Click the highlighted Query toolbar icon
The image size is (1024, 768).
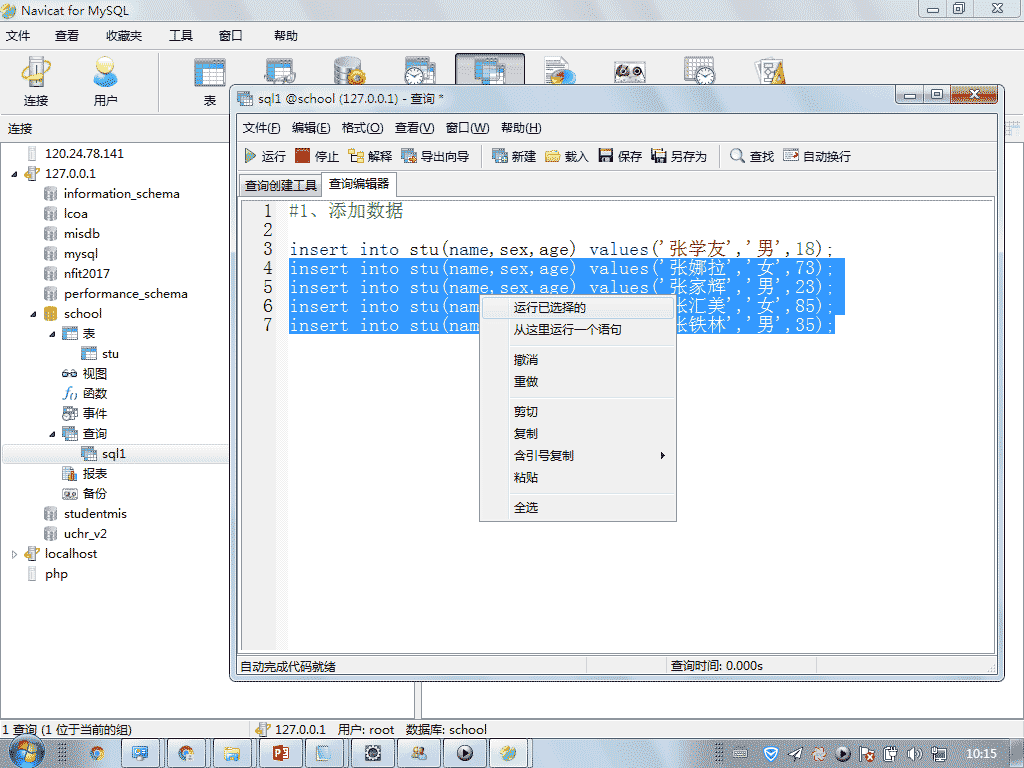[490, 69]
